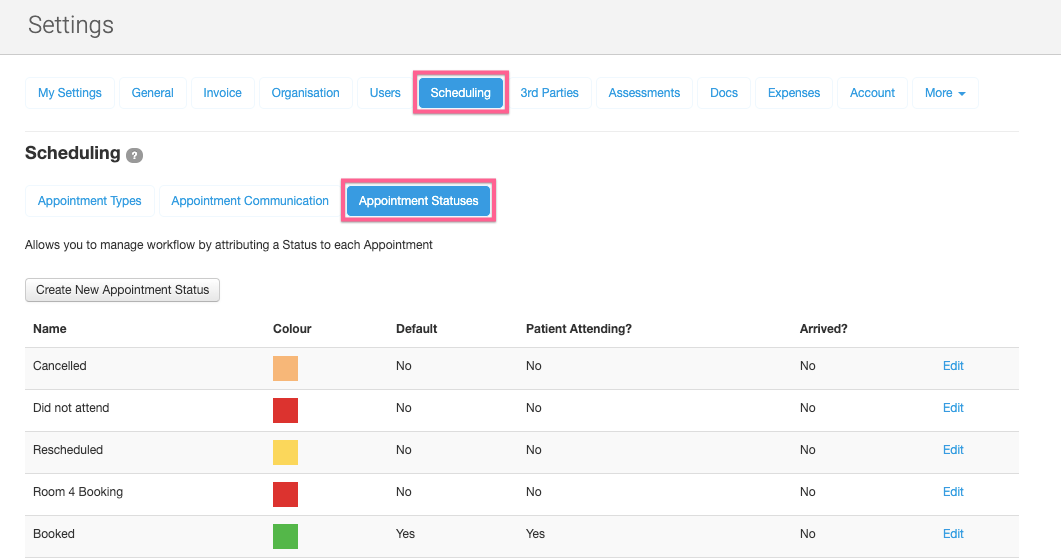
Task: Open the Account tab
Action: [872, 93]
